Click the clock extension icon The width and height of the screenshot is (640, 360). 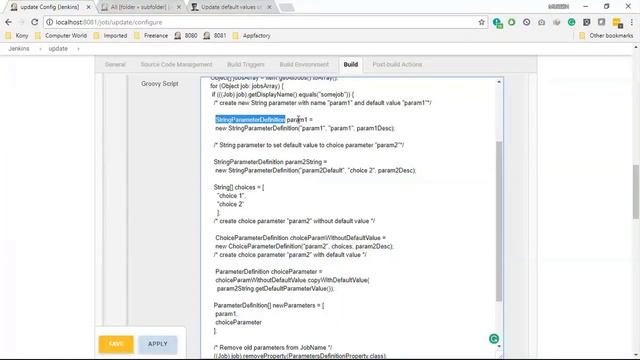coord(527,22)
